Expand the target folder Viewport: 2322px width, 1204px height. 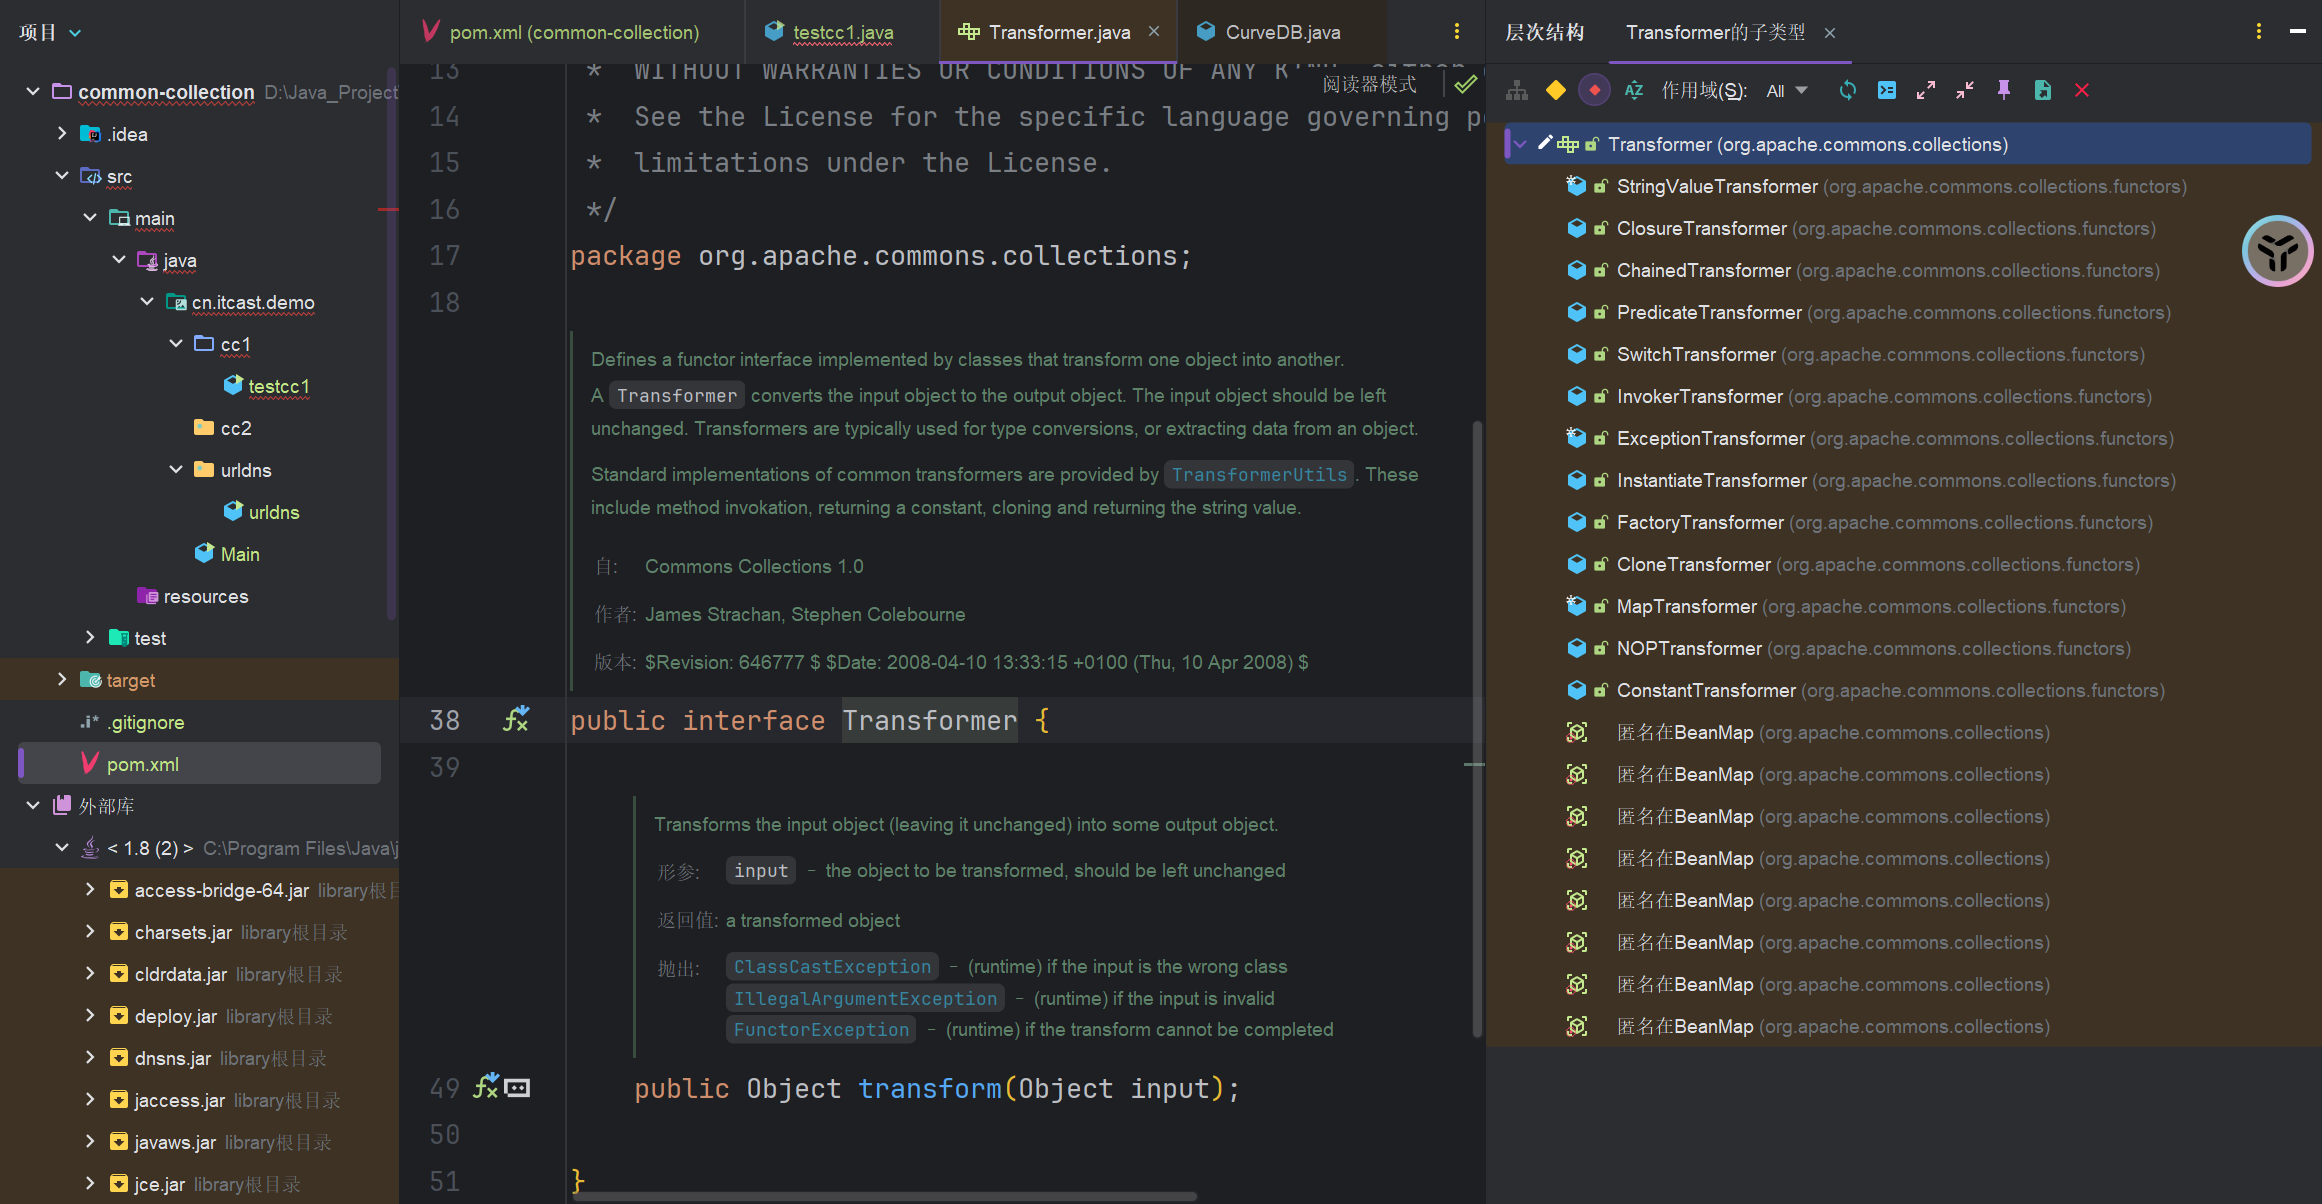[x=62, y=680]
